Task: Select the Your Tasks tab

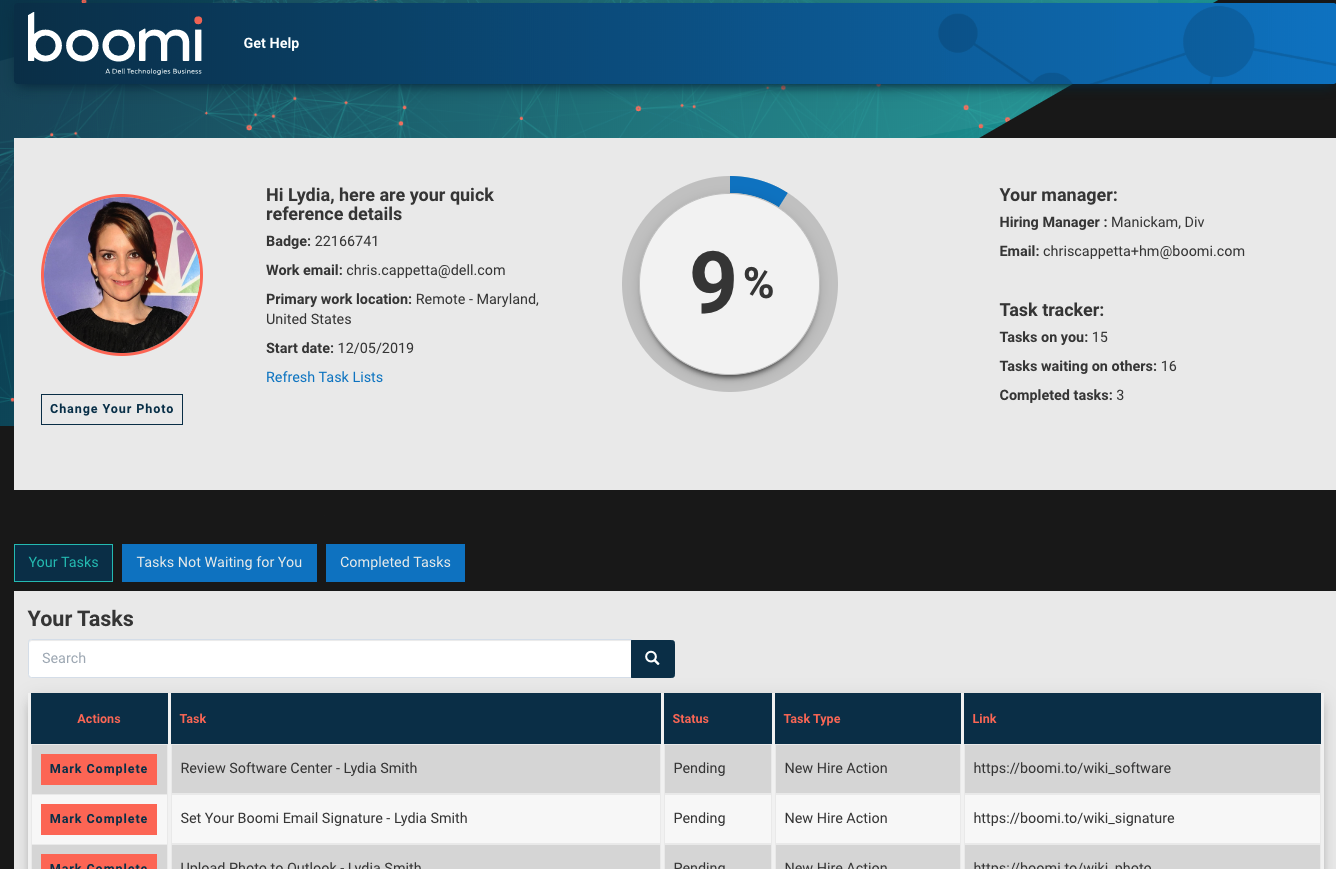Action: (63, 562)
